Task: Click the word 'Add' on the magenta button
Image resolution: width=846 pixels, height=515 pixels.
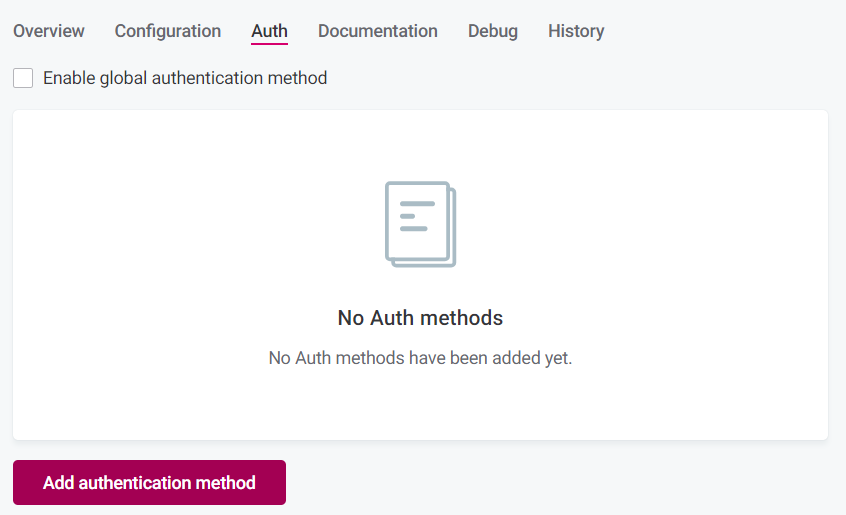Action: [58, 483]
